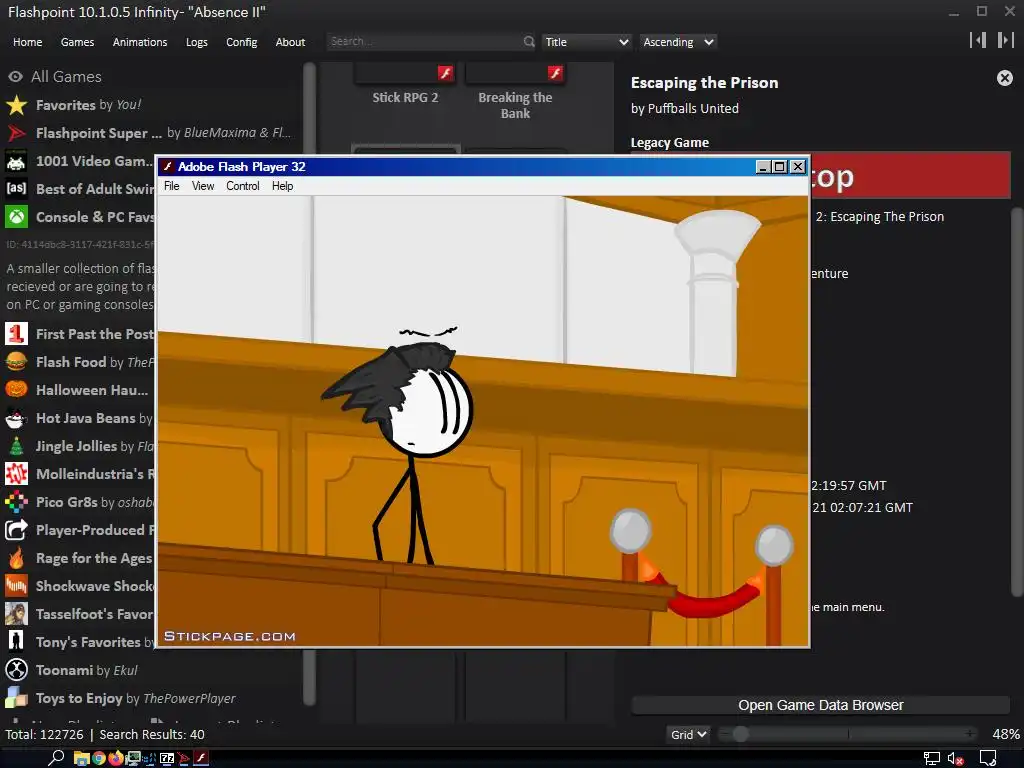Select Best of Adult Swim [as] icon
1024x768 pixels.
tap(16, 189)
